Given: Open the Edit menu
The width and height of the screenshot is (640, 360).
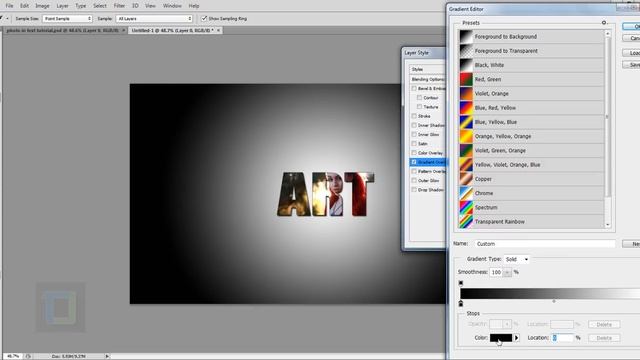Looking at the screenshot, I should pyautogui.click(x=24, y=6).
